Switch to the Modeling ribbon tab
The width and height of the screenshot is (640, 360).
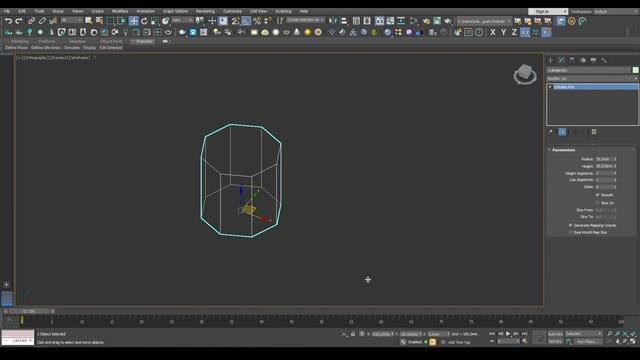click(x=20, y=41)
